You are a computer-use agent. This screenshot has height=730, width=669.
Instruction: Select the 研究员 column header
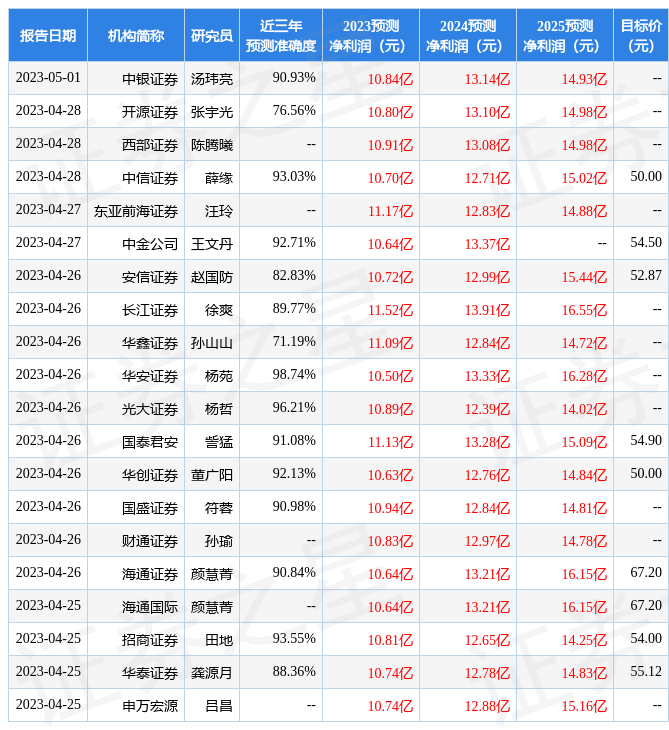tap(212, 35)
